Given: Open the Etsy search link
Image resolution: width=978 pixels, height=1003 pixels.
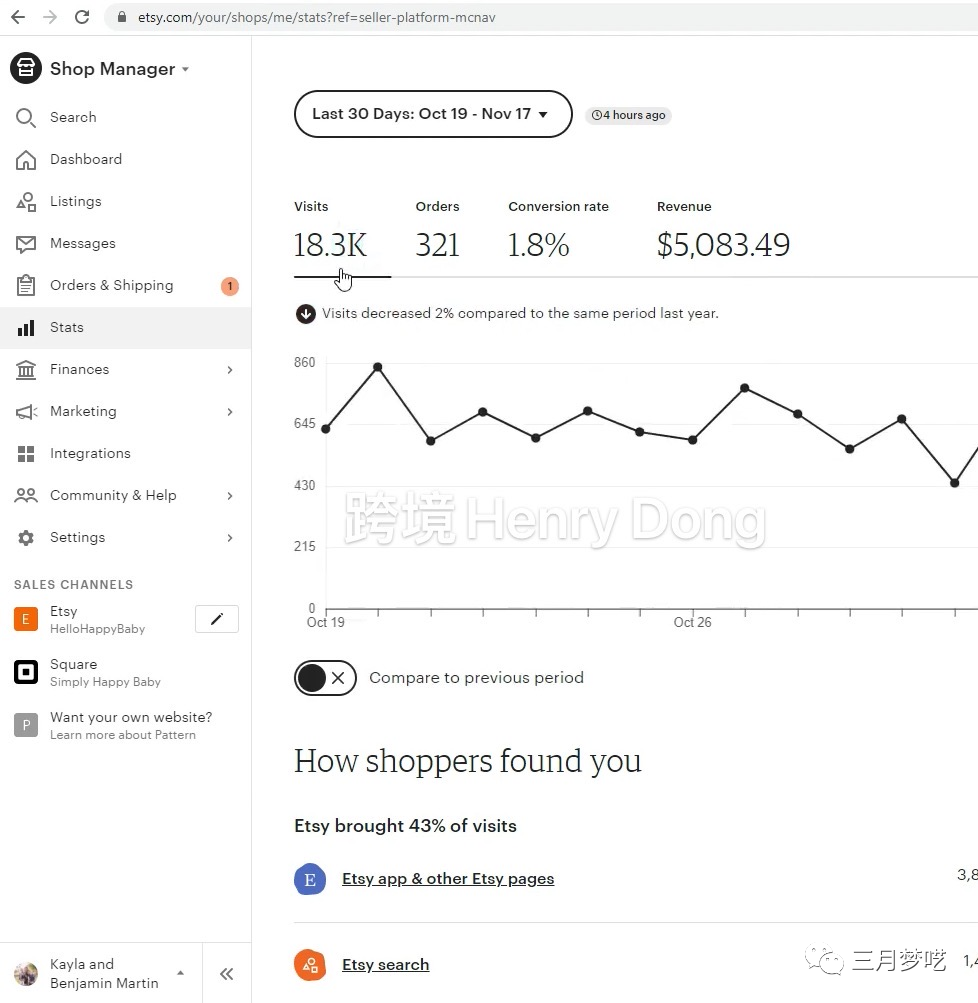Looking at the screenshot, I should pyautogui.click(x=385, y=965).
